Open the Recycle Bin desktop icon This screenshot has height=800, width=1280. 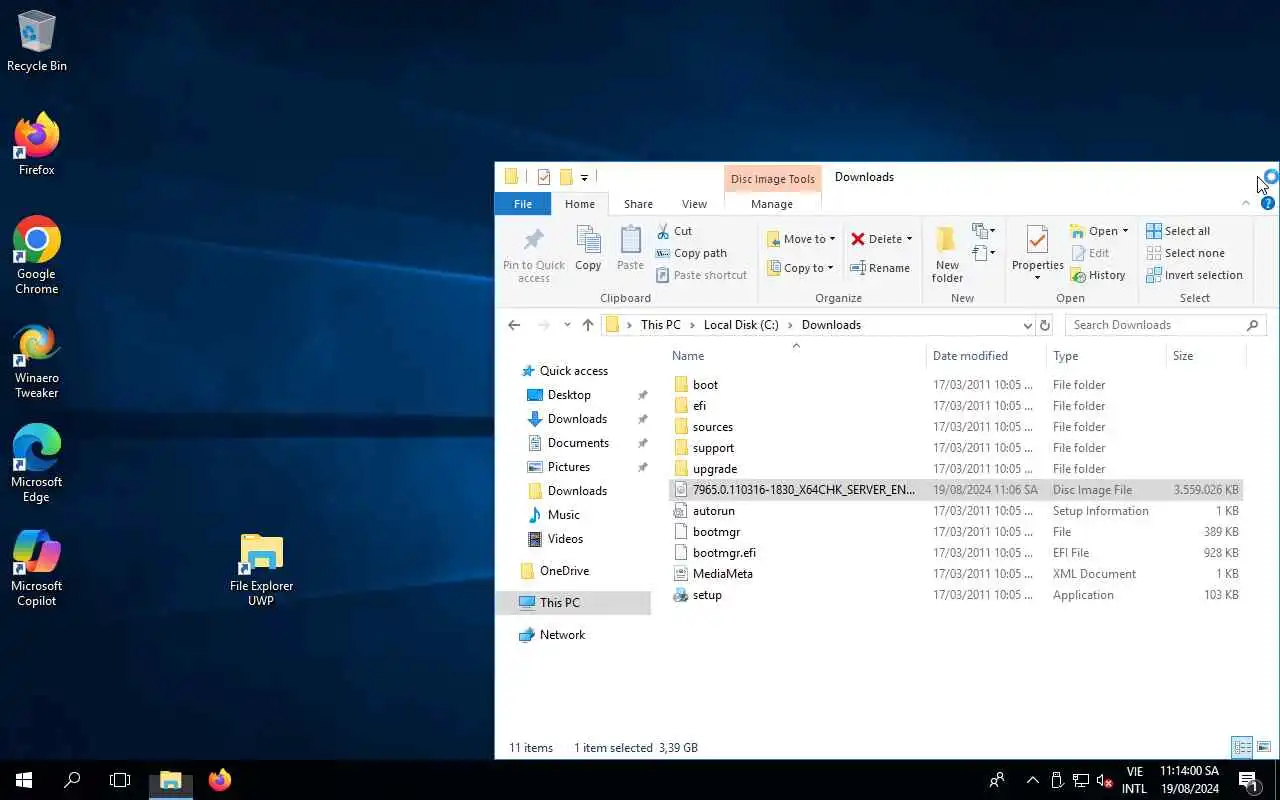tap(37, 41)
